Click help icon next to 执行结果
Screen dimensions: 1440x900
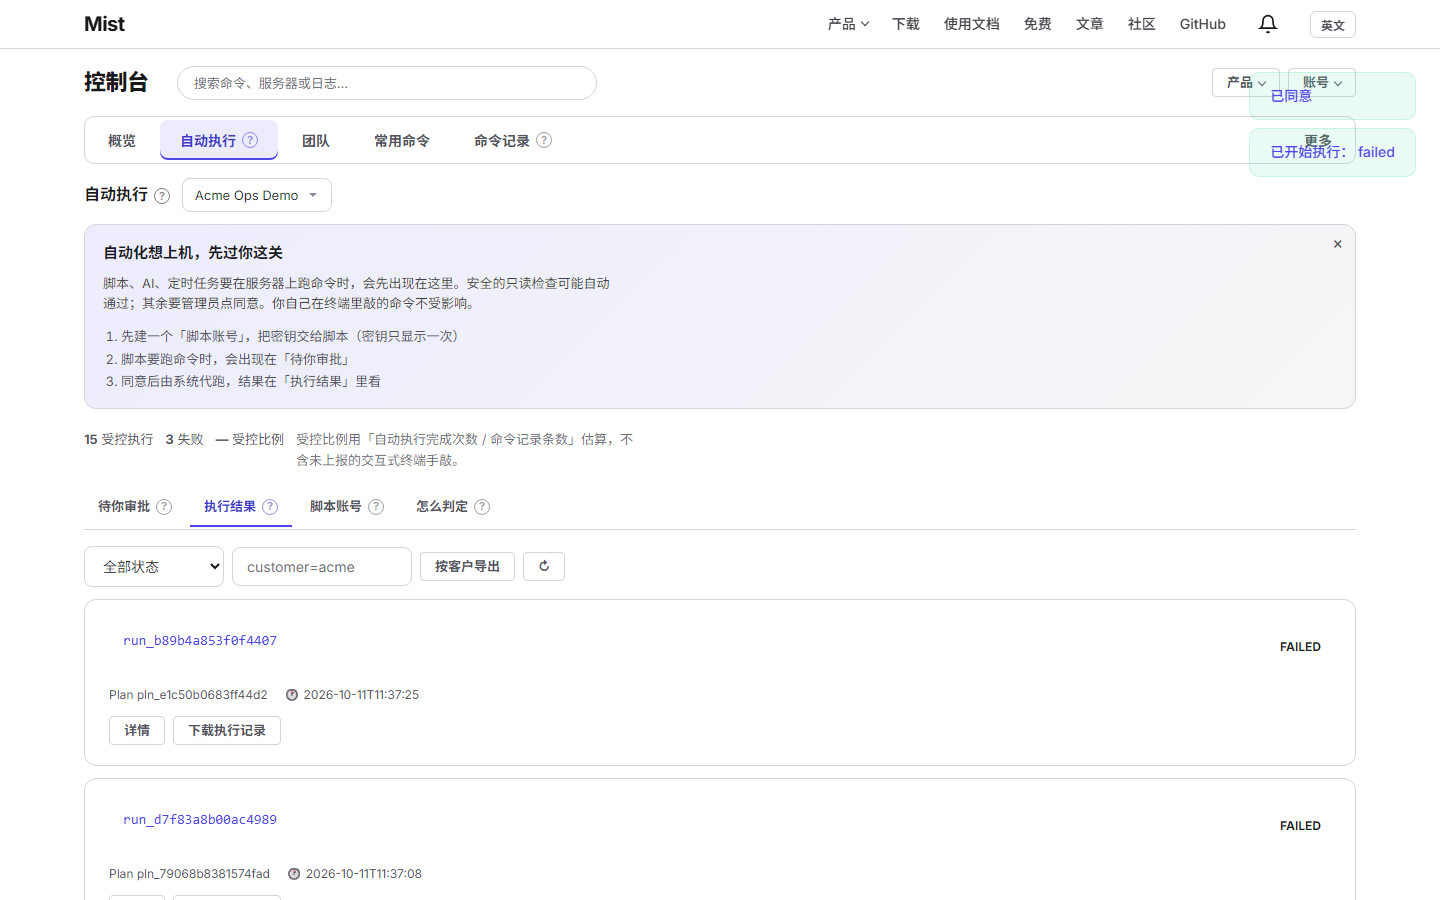(270, 507)
